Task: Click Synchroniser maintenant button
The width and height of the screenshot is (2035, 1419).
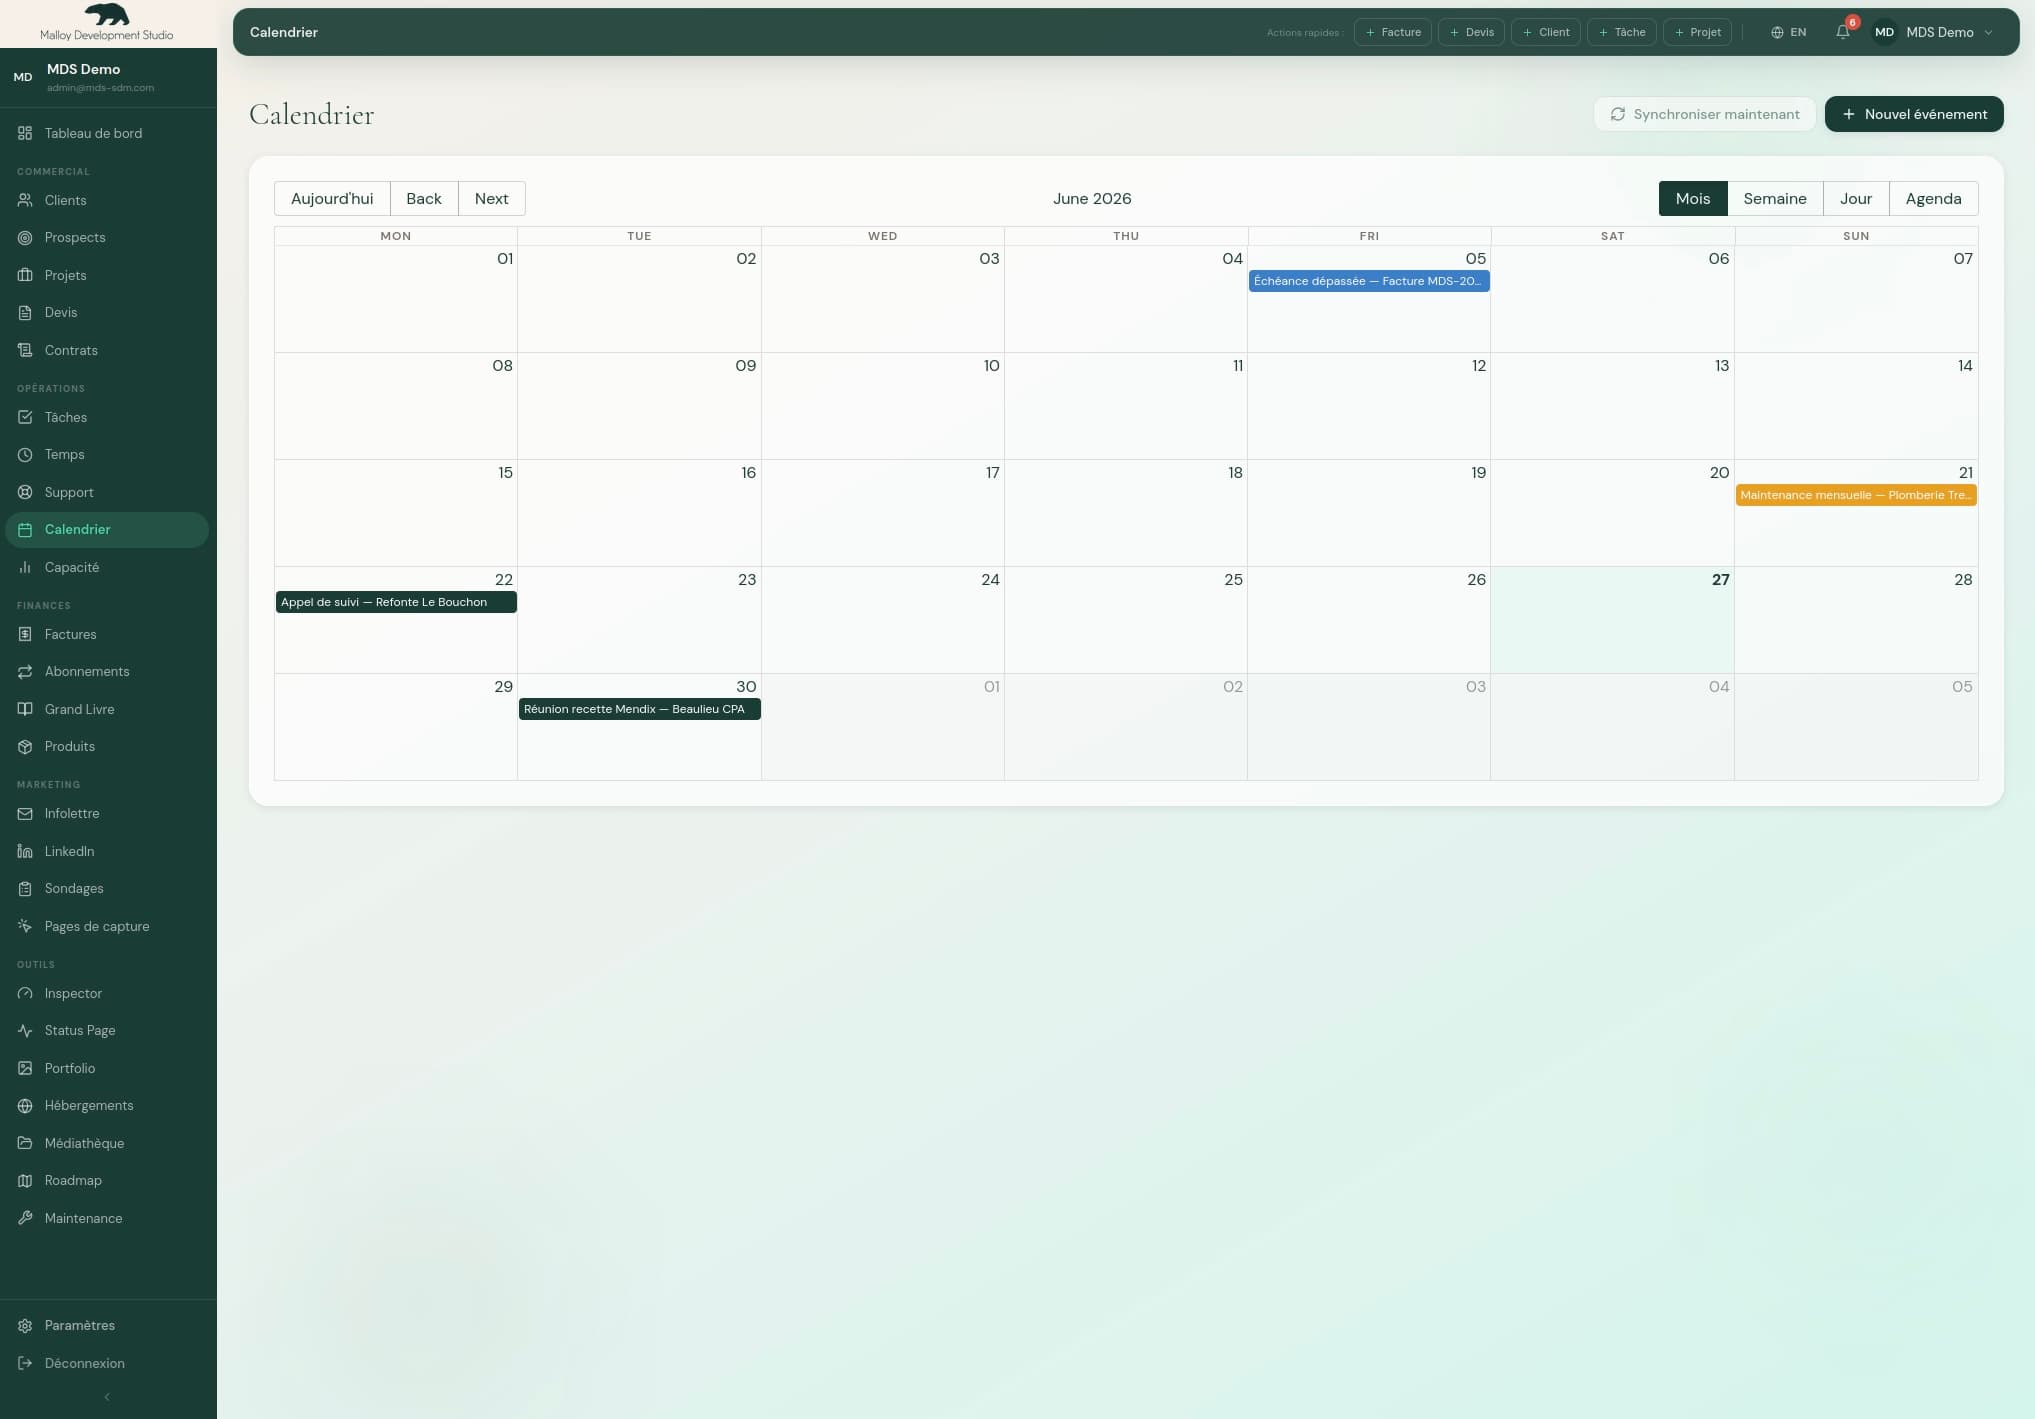Action: 1704,114
